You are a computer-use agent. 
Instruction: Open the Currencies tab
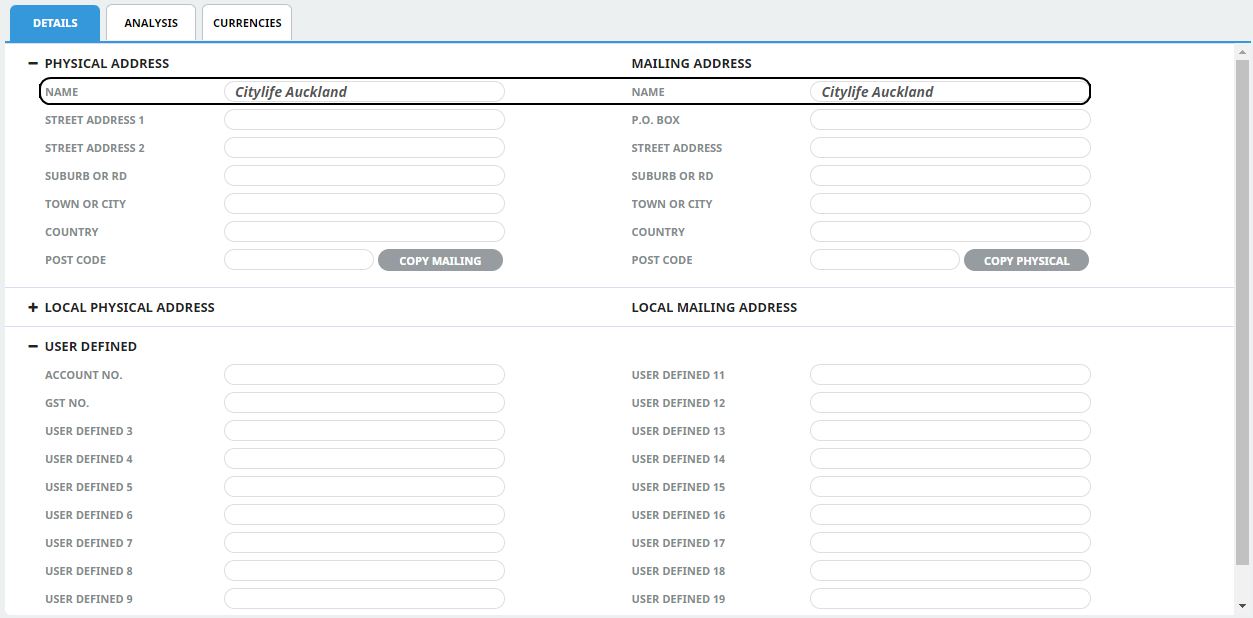pos(247,23)
